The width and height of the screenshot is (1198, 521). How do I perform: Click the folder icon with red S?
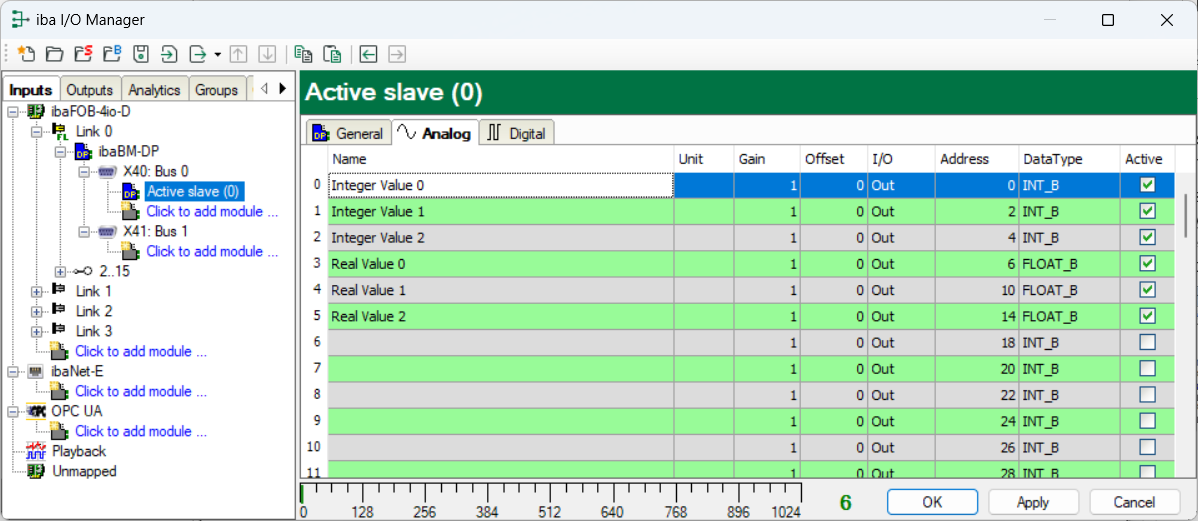[x=83, y=54]
